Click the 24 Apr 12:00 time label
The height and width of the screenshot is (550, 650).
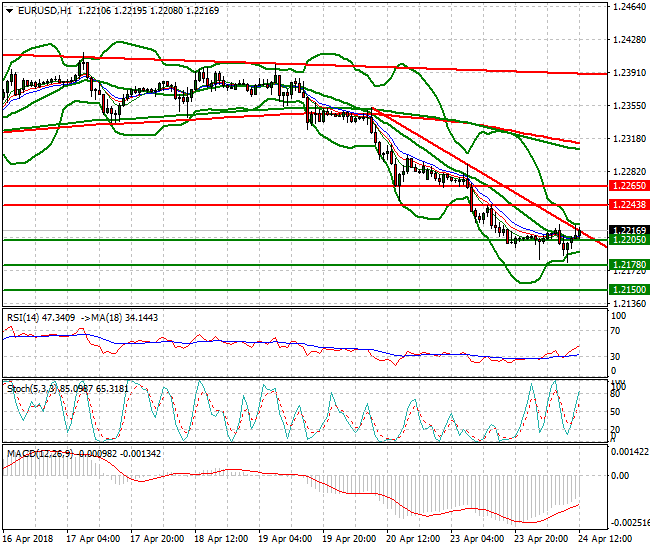coord(605,539)
